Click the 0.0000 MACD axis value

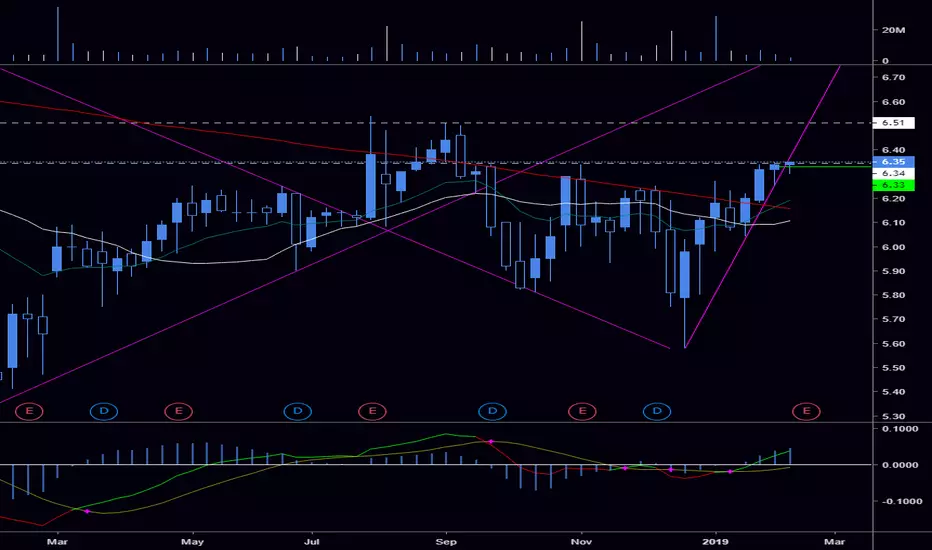click(900, 465)
